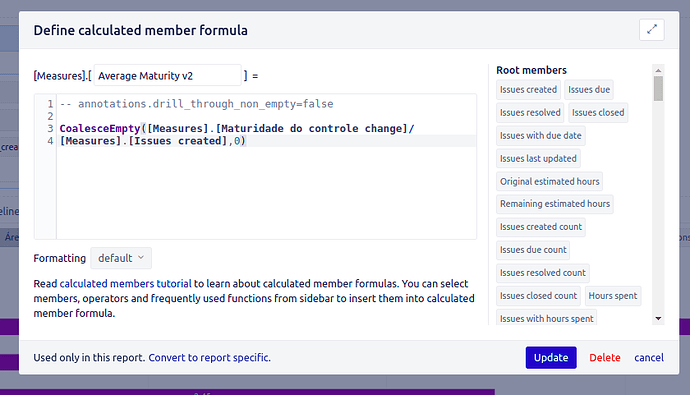Insert the Issues last updated member
The width and height of the screenshot is (690, 395).
538,158
